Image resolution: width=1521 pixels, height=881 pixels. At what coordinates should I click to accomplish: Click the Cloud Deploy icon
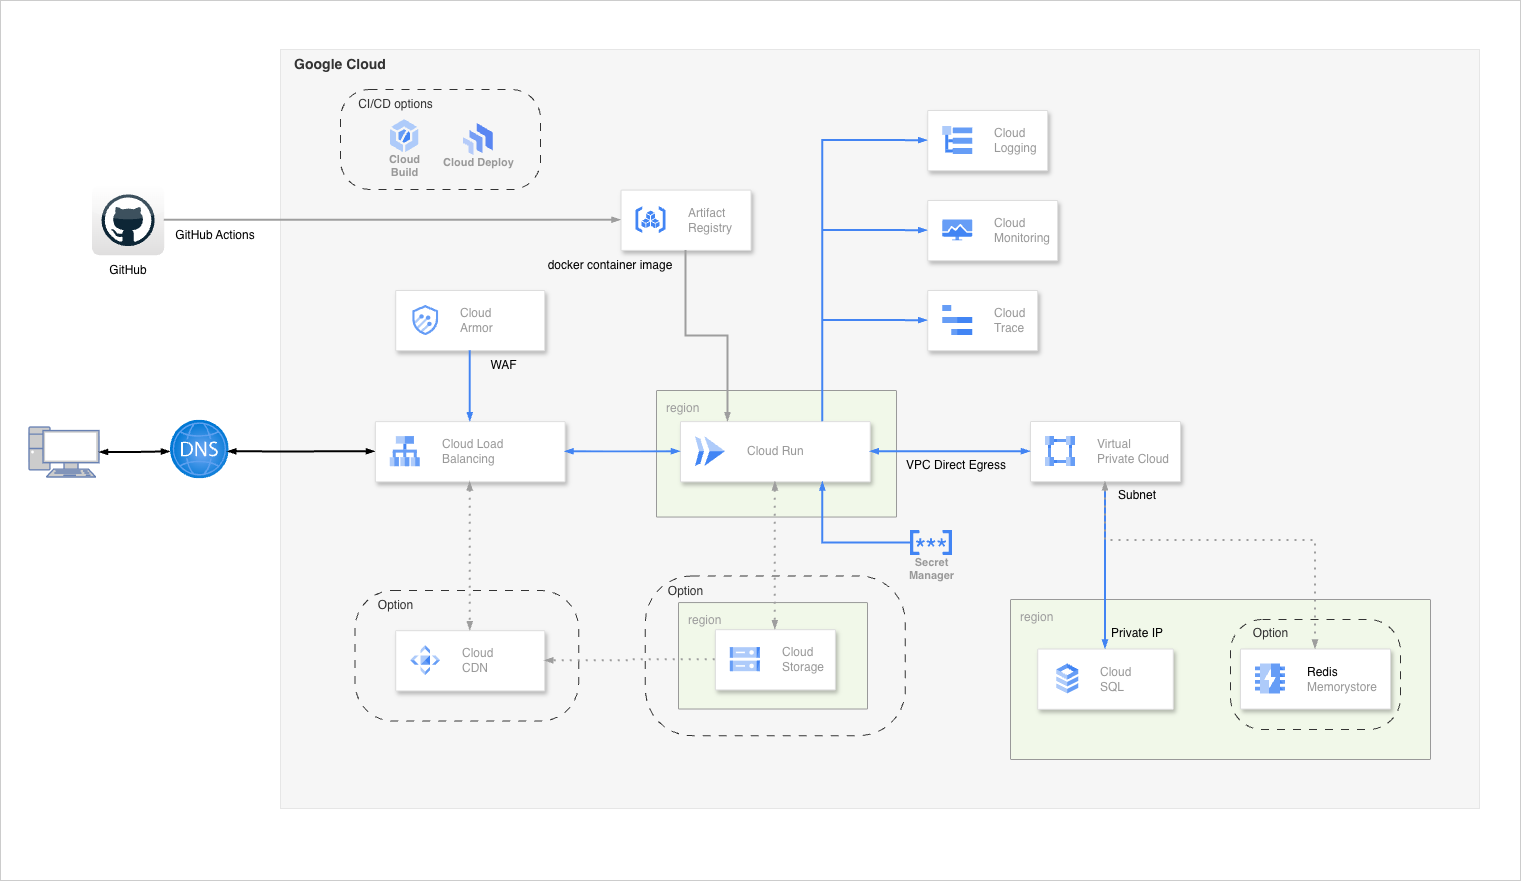tap(479, 138)
